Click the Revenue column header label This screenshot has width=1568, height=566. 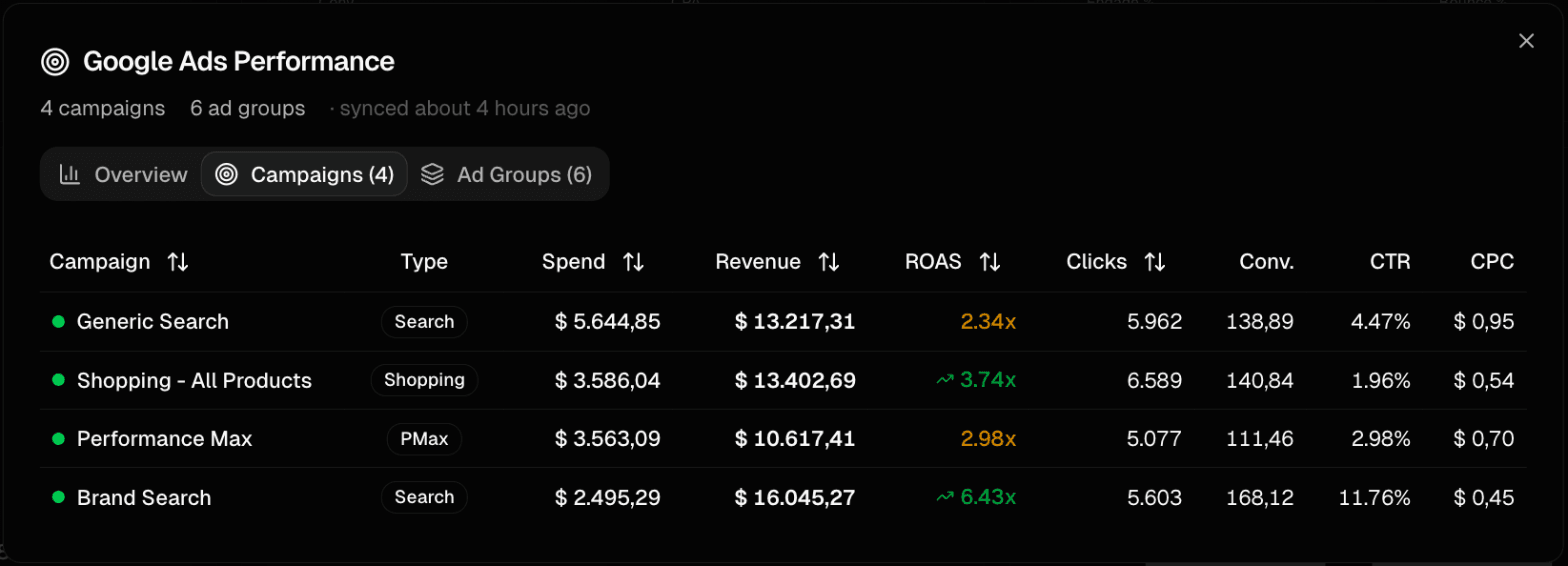coord(758,262)
